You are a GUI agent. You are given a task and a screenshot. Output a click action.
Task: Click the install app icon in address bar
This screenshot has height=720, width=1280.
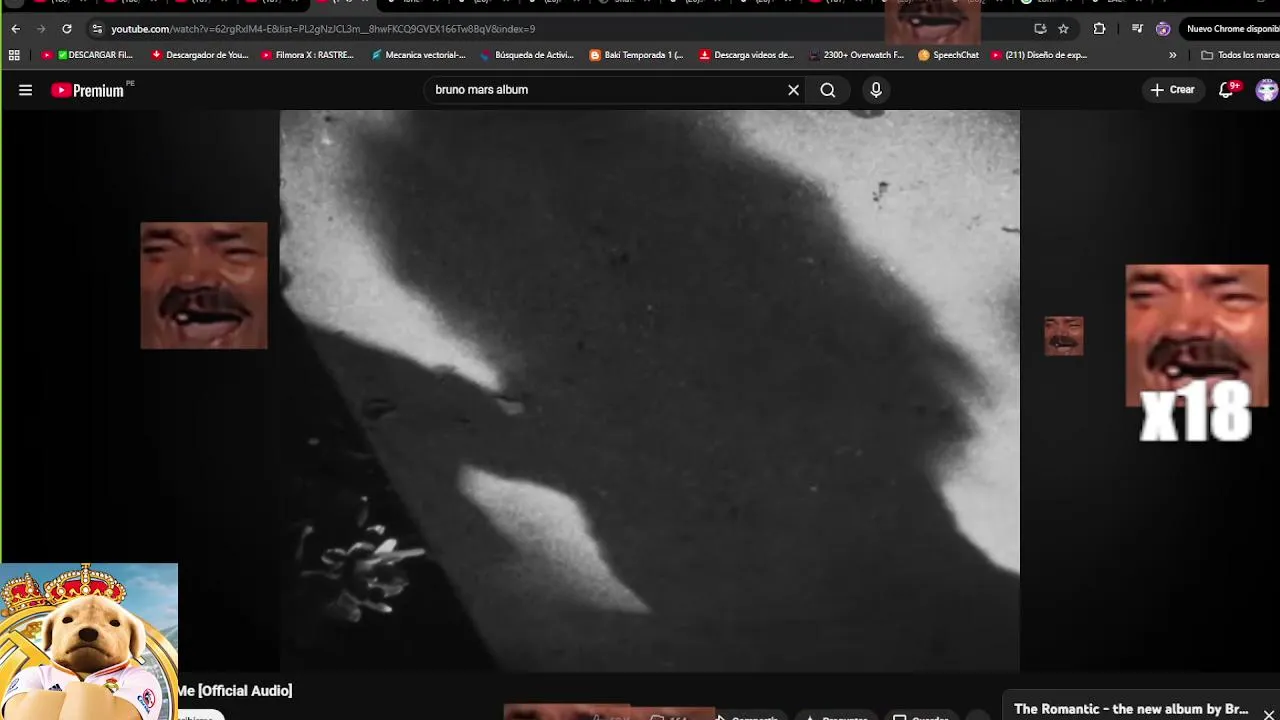1040,29
